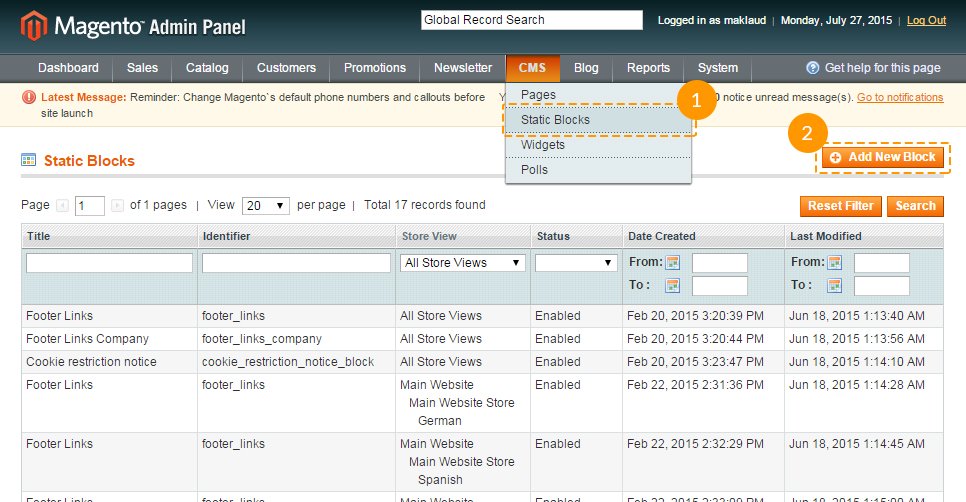Screen dimensions: 966x502
Task: Click Last Modified To date field
Action: point(882,286)
